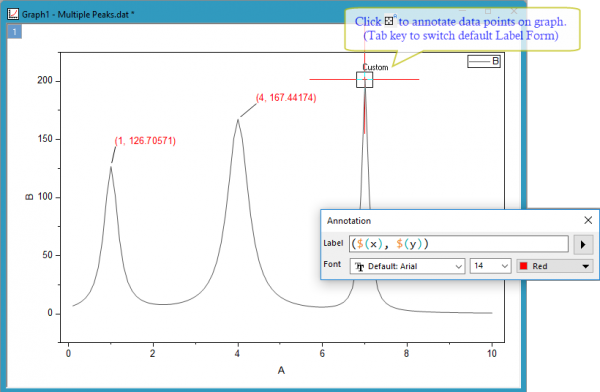
Task: Select the layer 1 icon at top-left
Action: pyautogui.click(x=15, y=32)
